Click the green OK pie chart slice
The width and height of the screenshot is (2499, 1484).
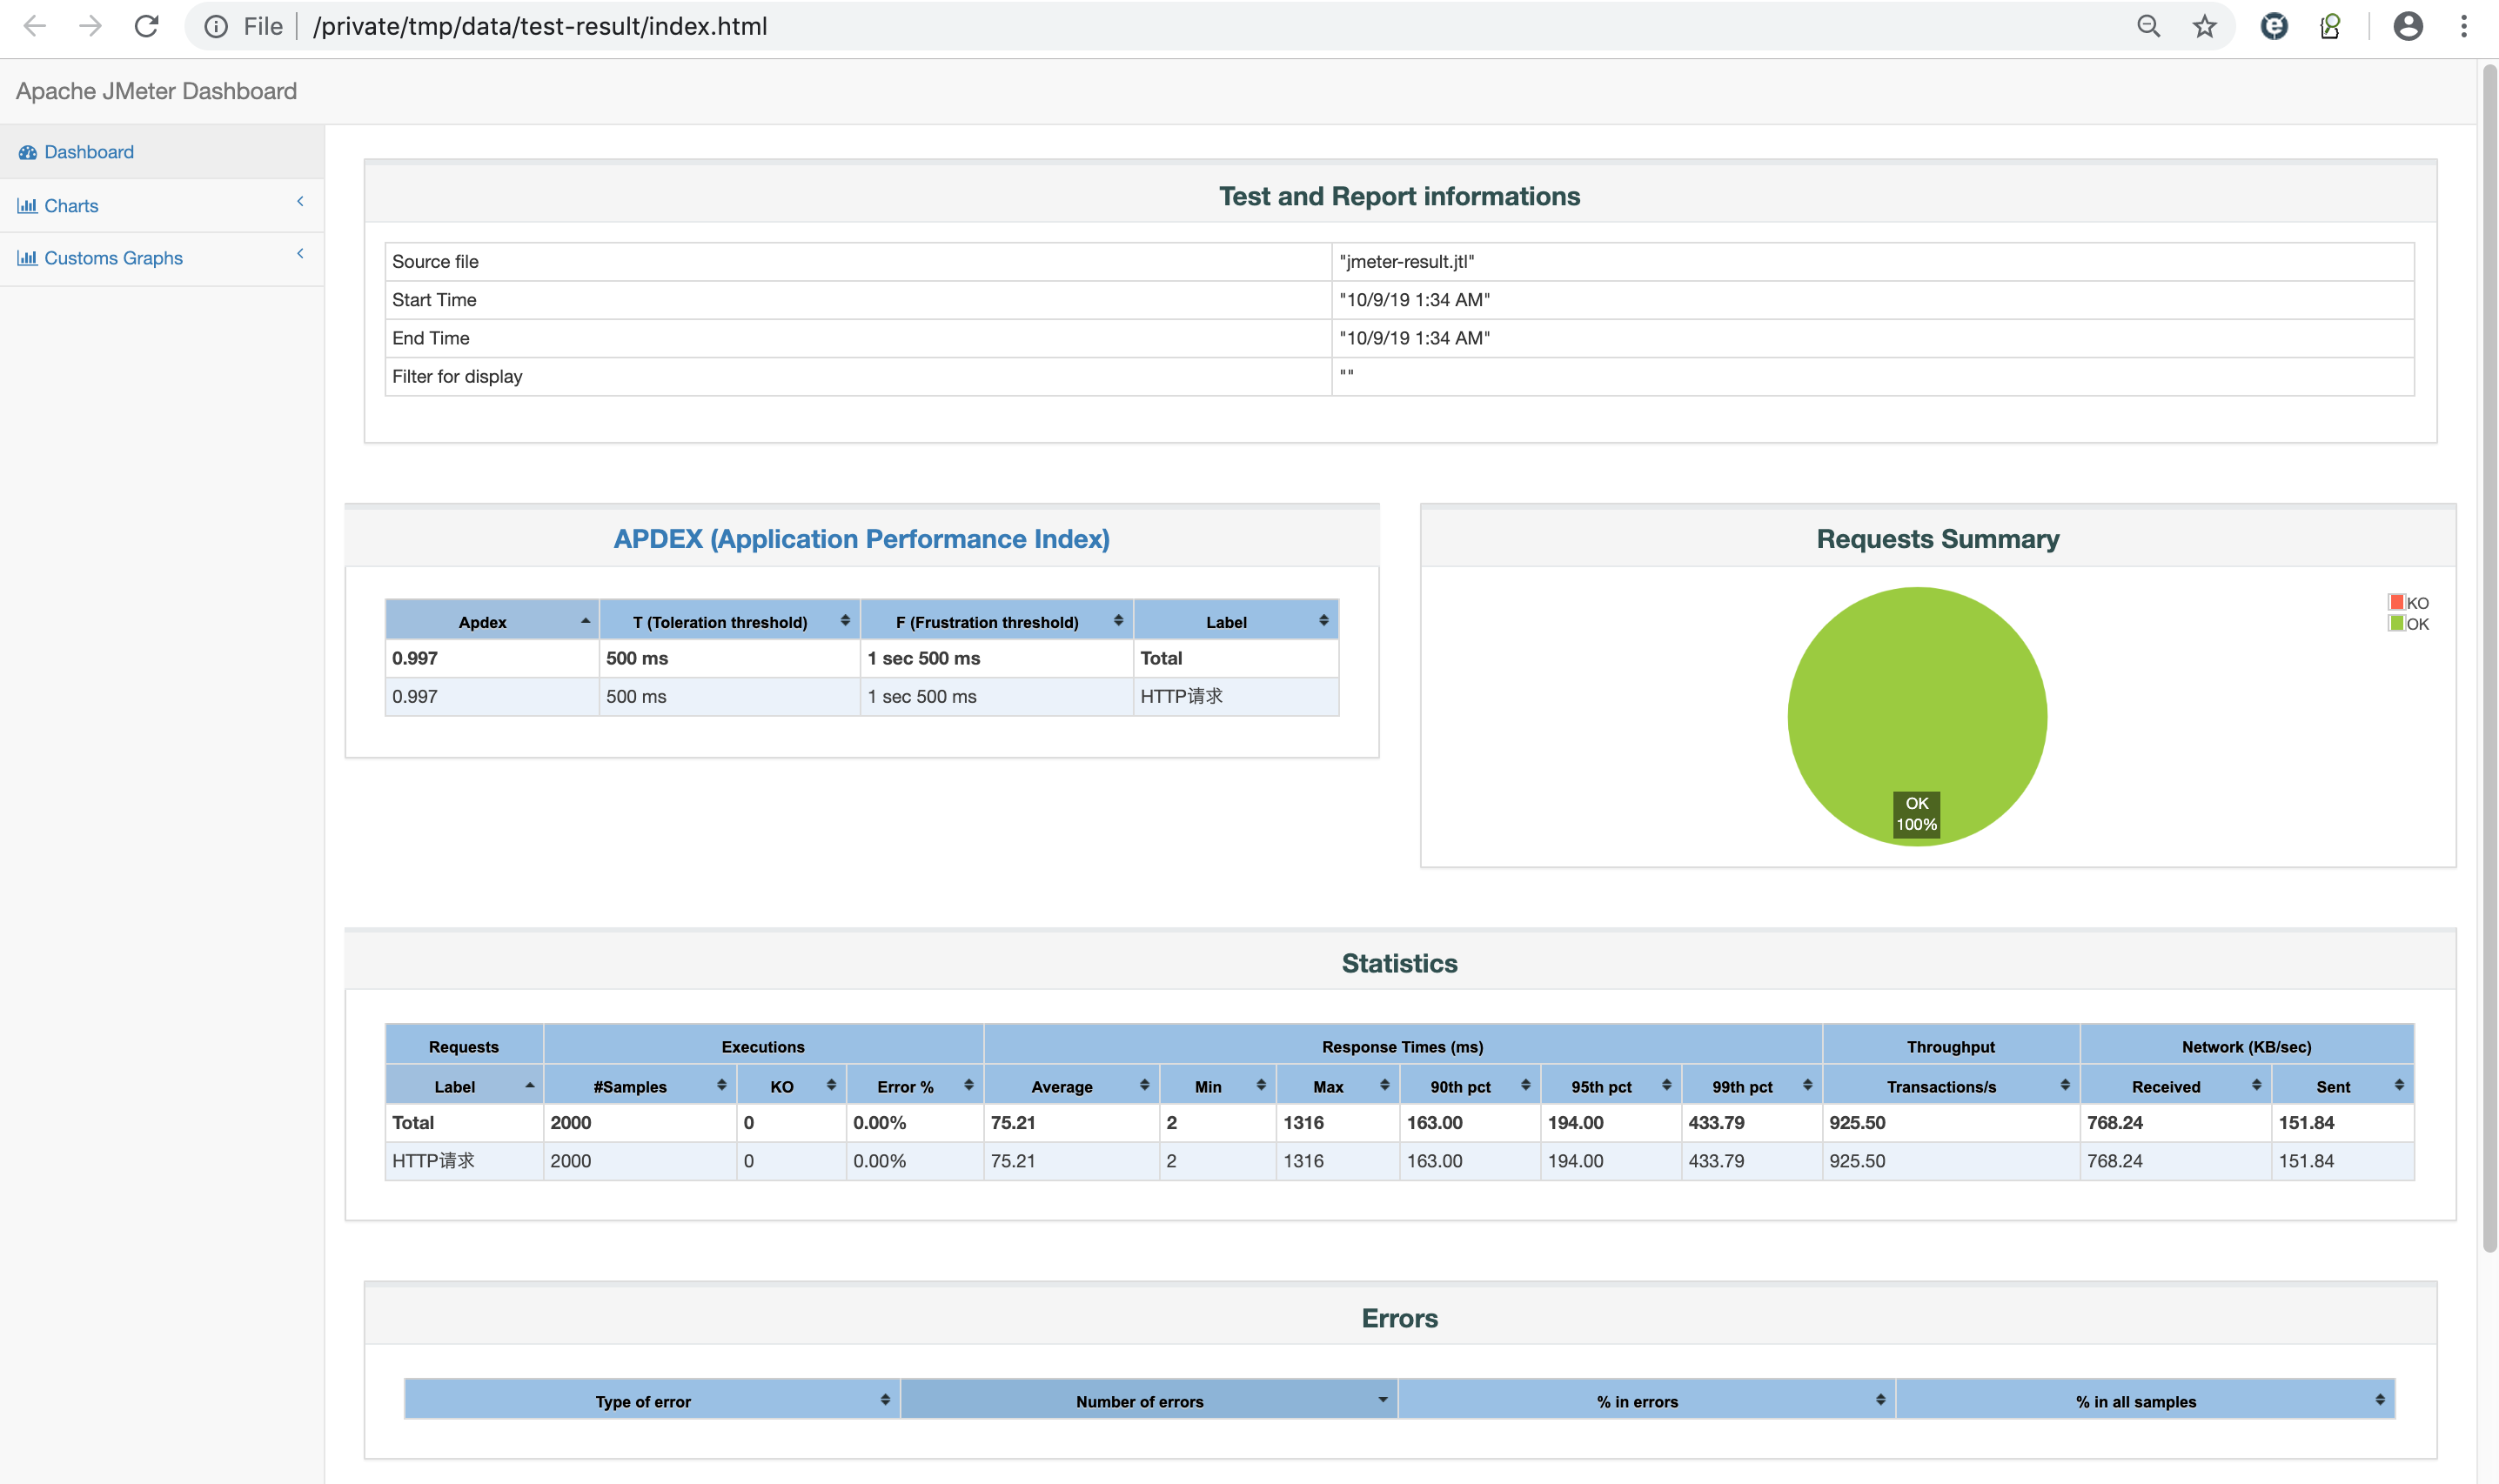(1916, 700)
